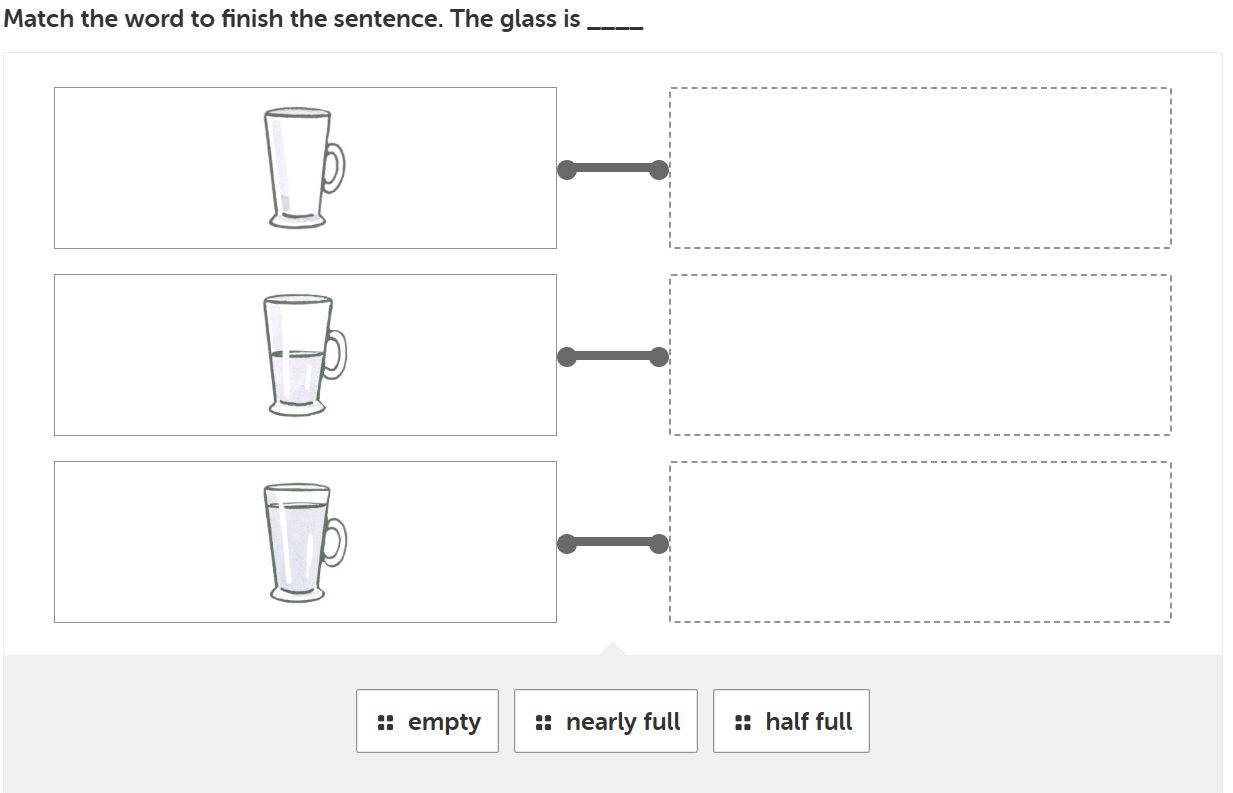Image resolution: width=1233 pixels, height=793 pixels.
Task: Click left connector dot beside the empty glass
Action: [567, 169]
